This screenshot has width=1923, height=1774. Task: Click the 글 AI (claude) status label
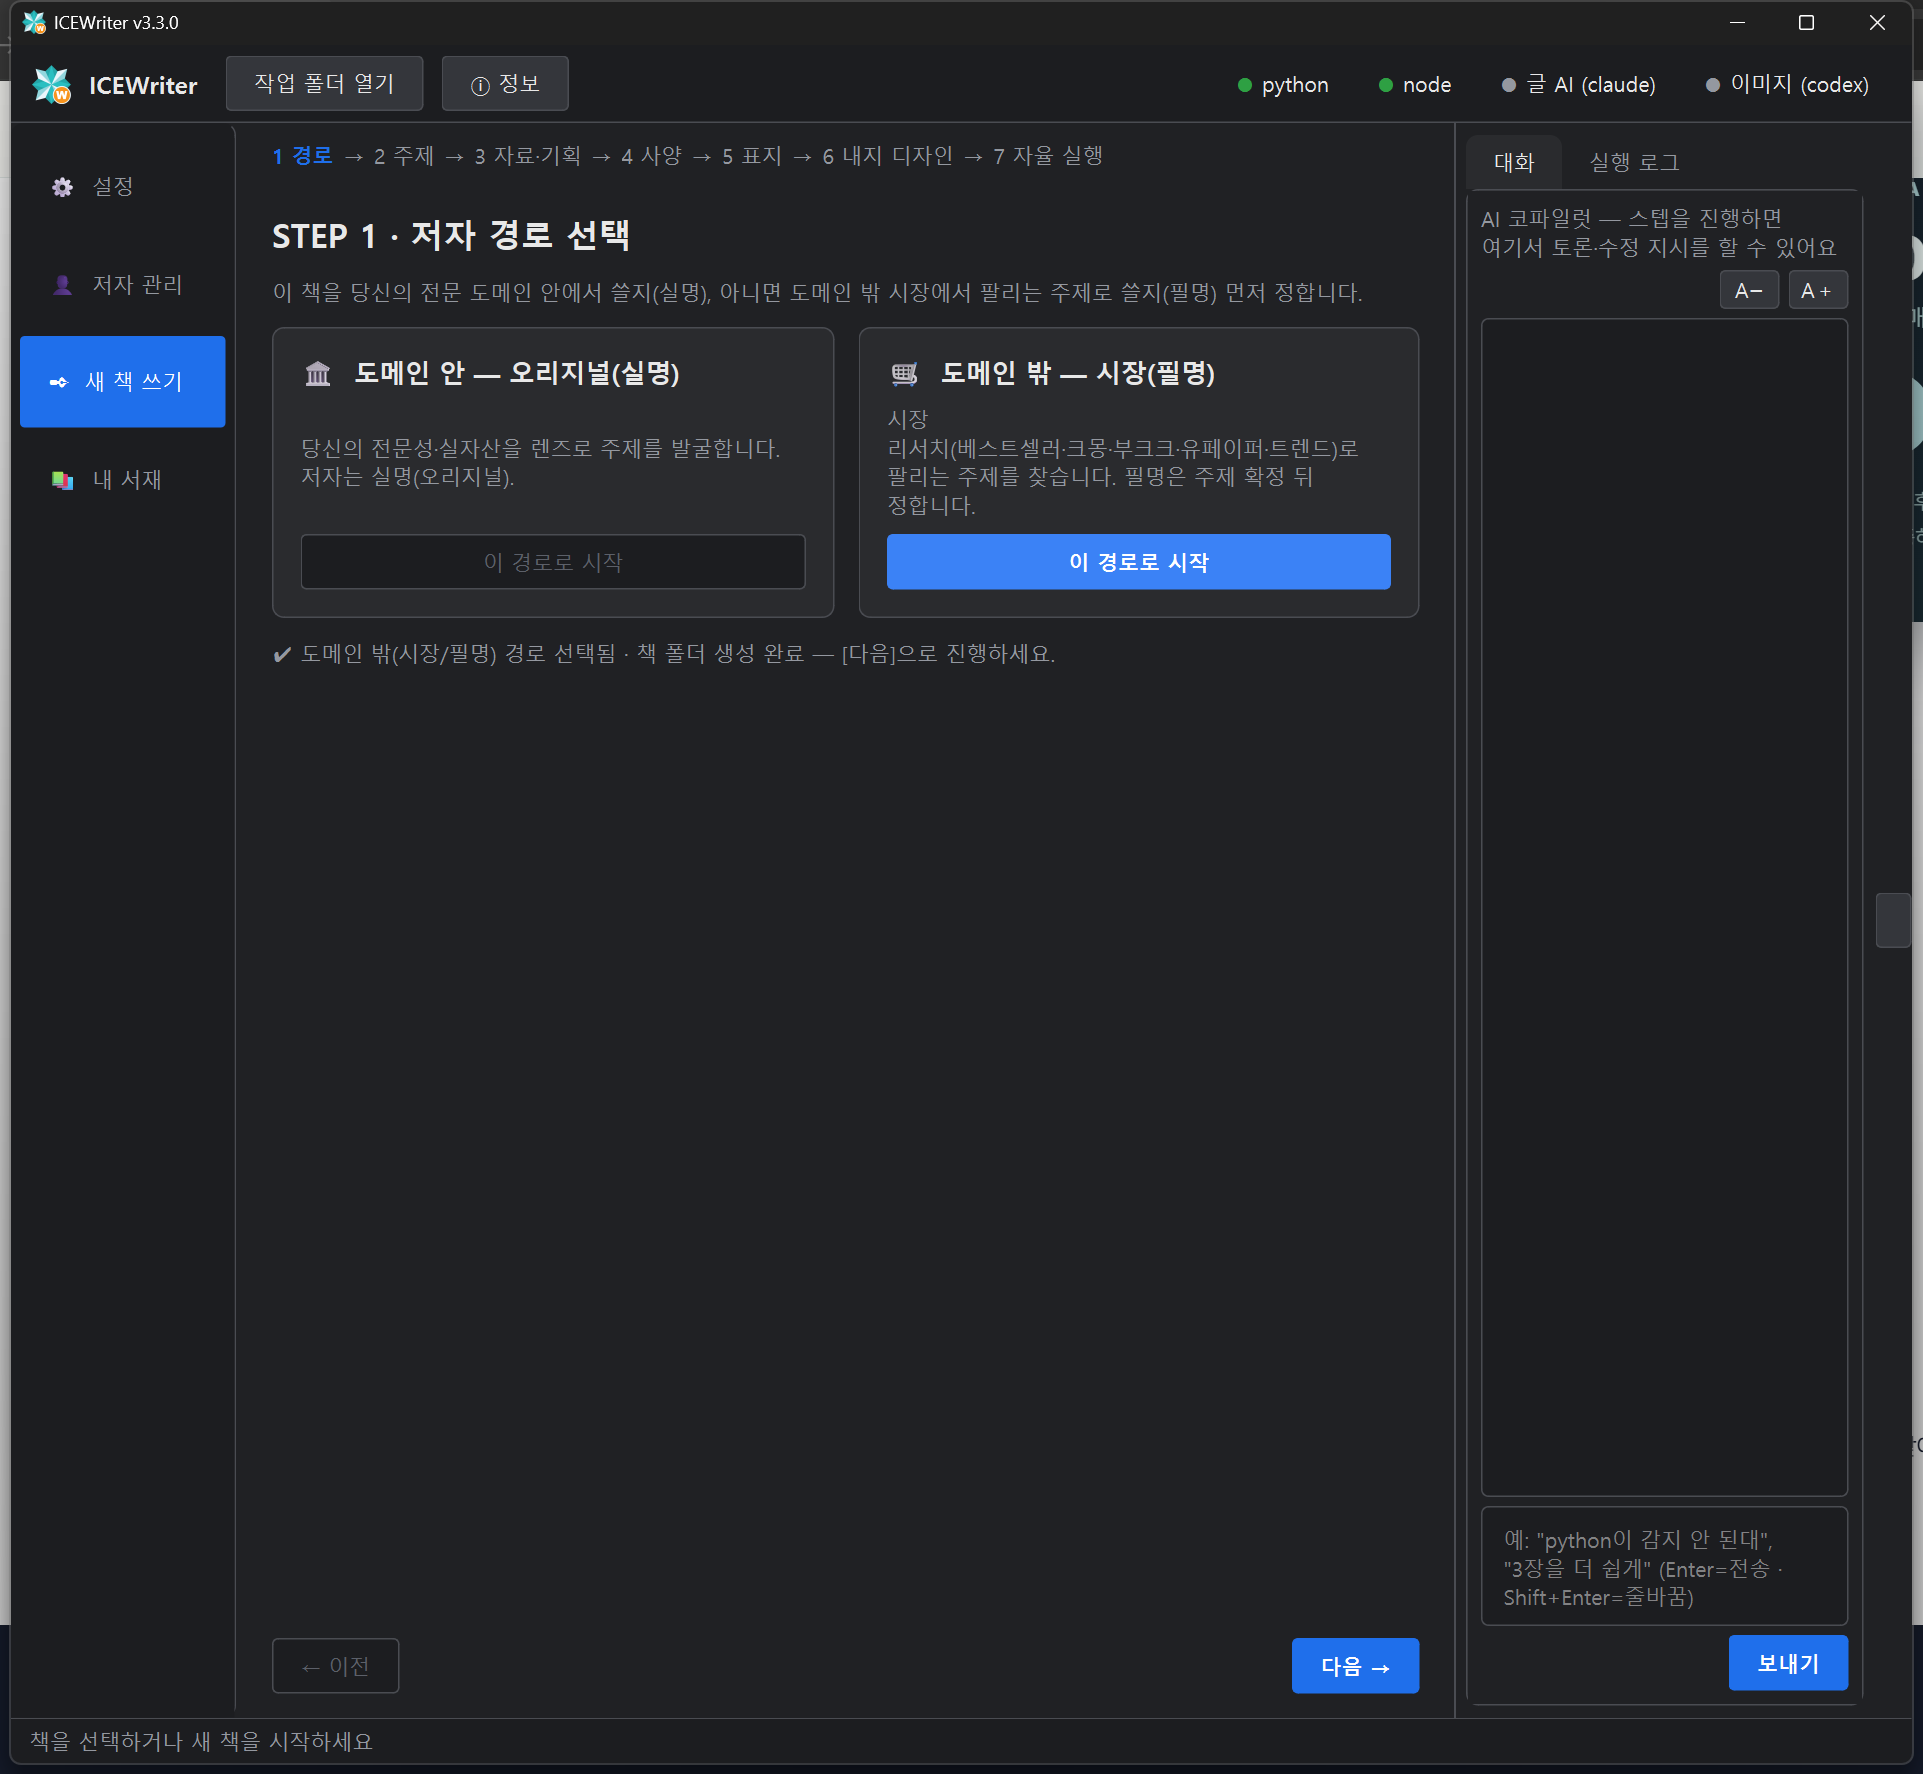[1591, 85]
